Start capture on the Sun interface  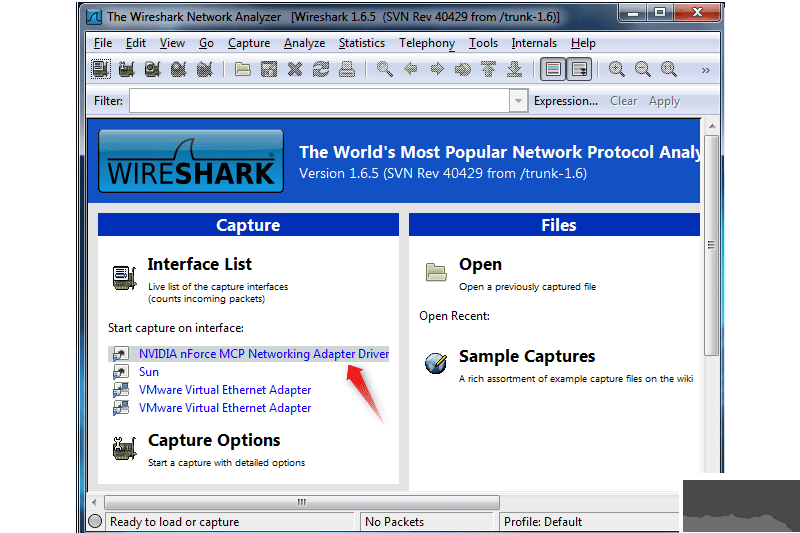[148, 372]
